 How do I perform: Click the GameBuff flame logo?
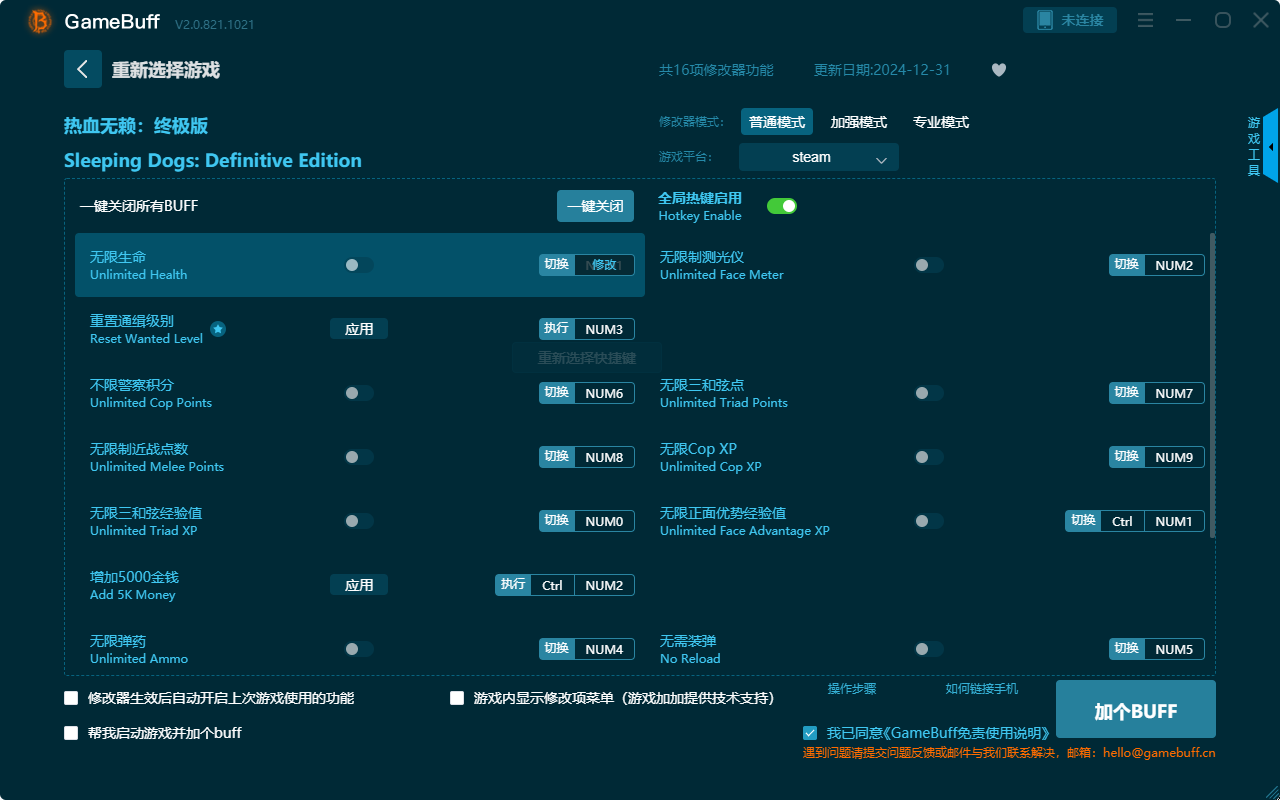[x=39, y=21]
